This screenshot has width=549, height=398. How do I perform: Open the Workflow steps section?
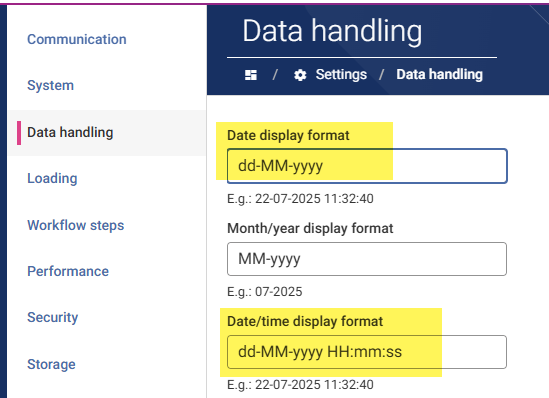click(x=76, y=225)
